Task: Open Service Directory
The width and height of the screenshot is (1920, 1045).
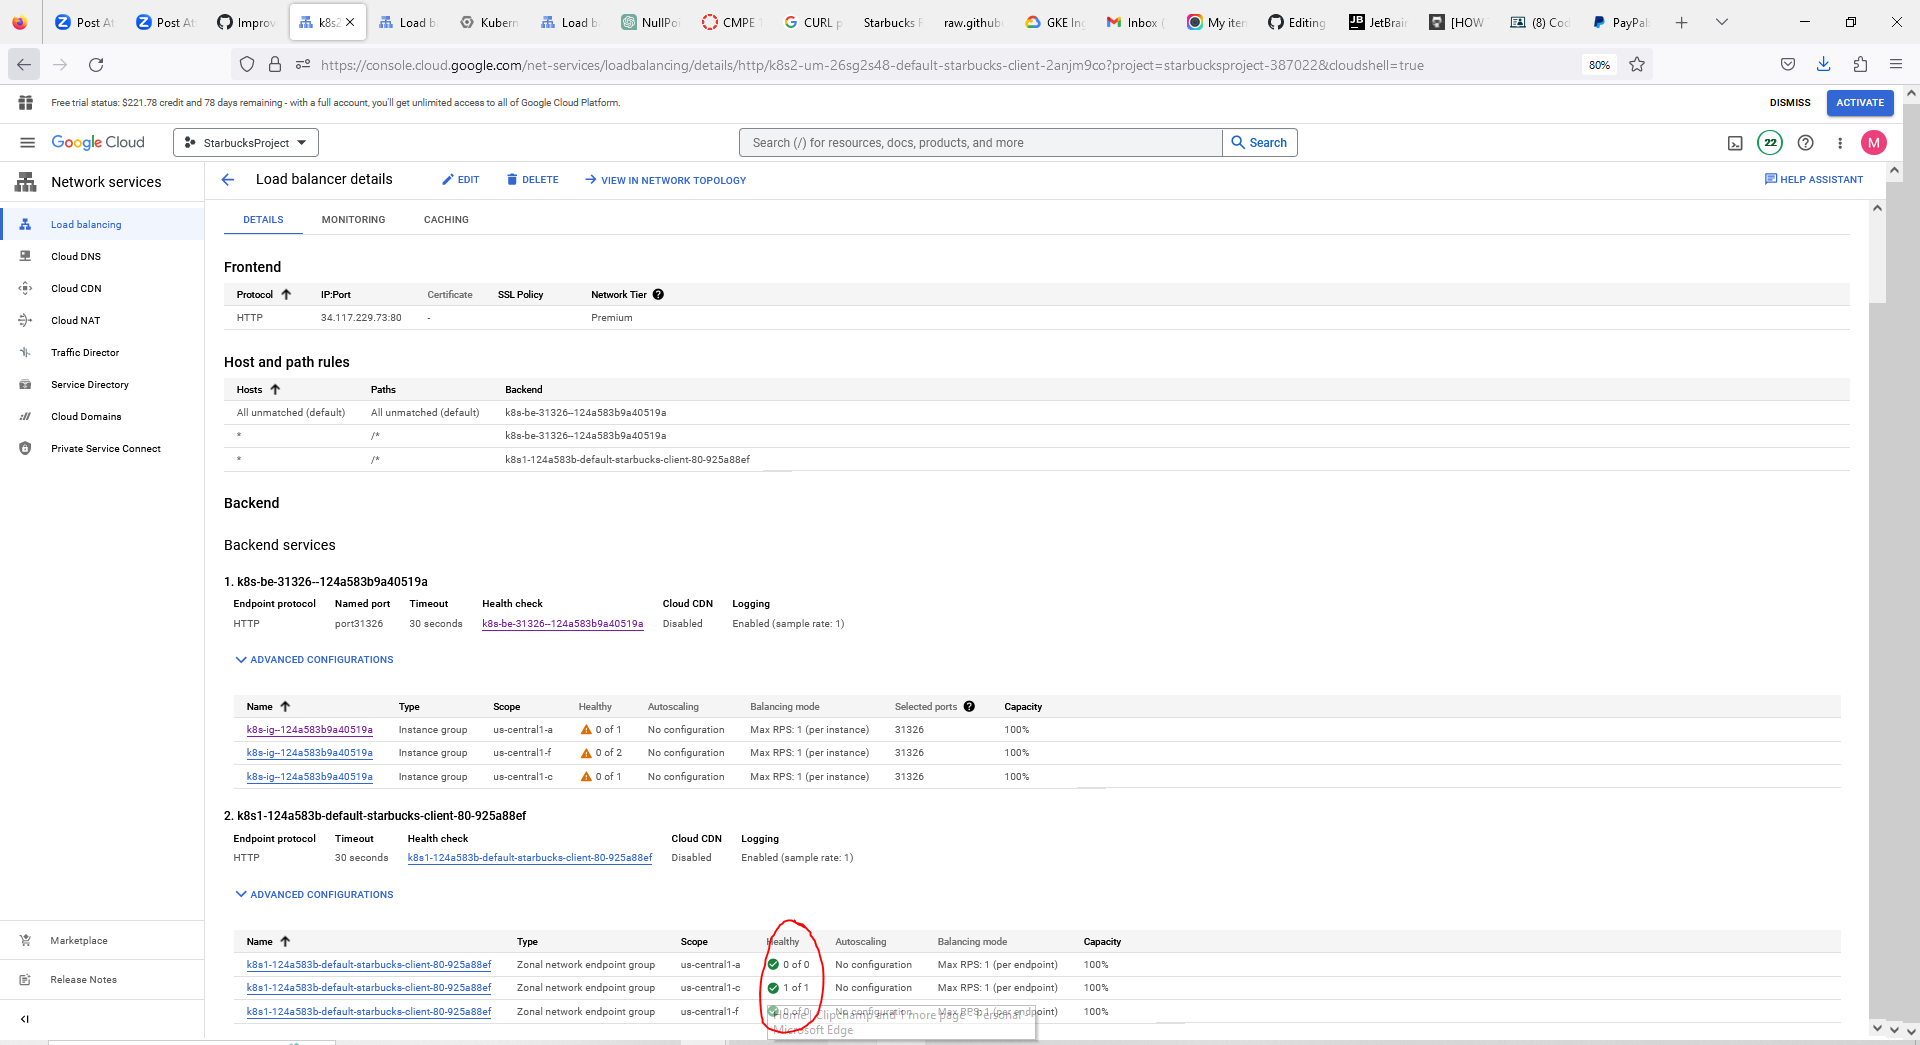Action: coord(90,384)
